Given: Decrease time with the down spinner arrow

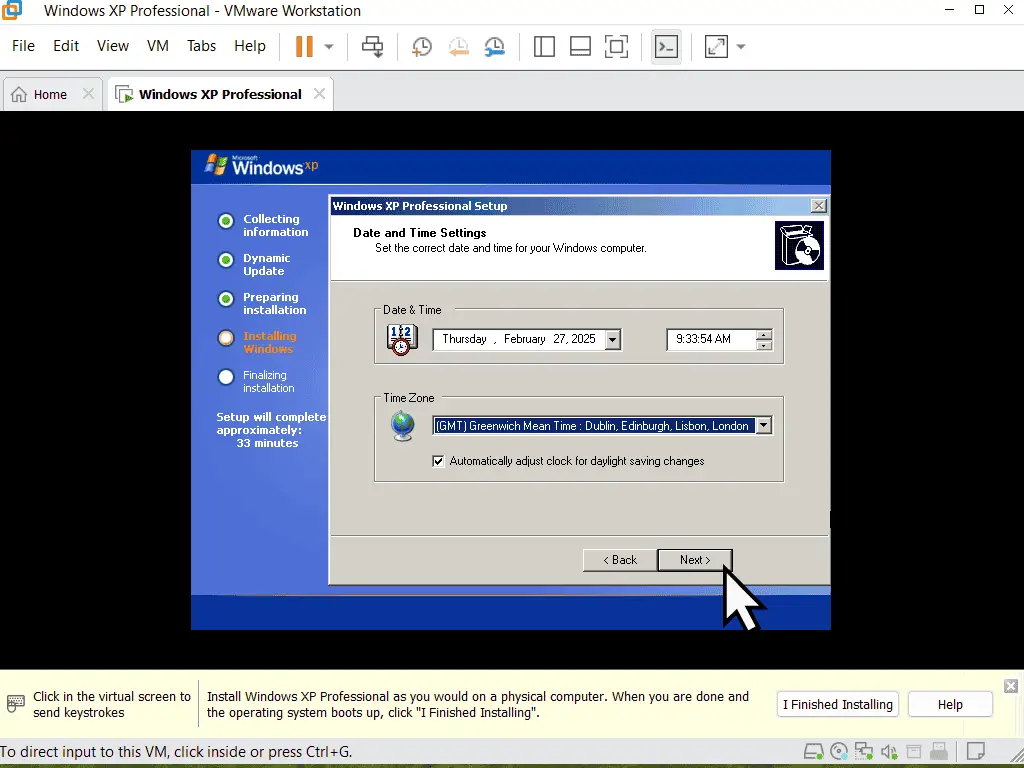Looking at the screenshot, I should (764, 344).
